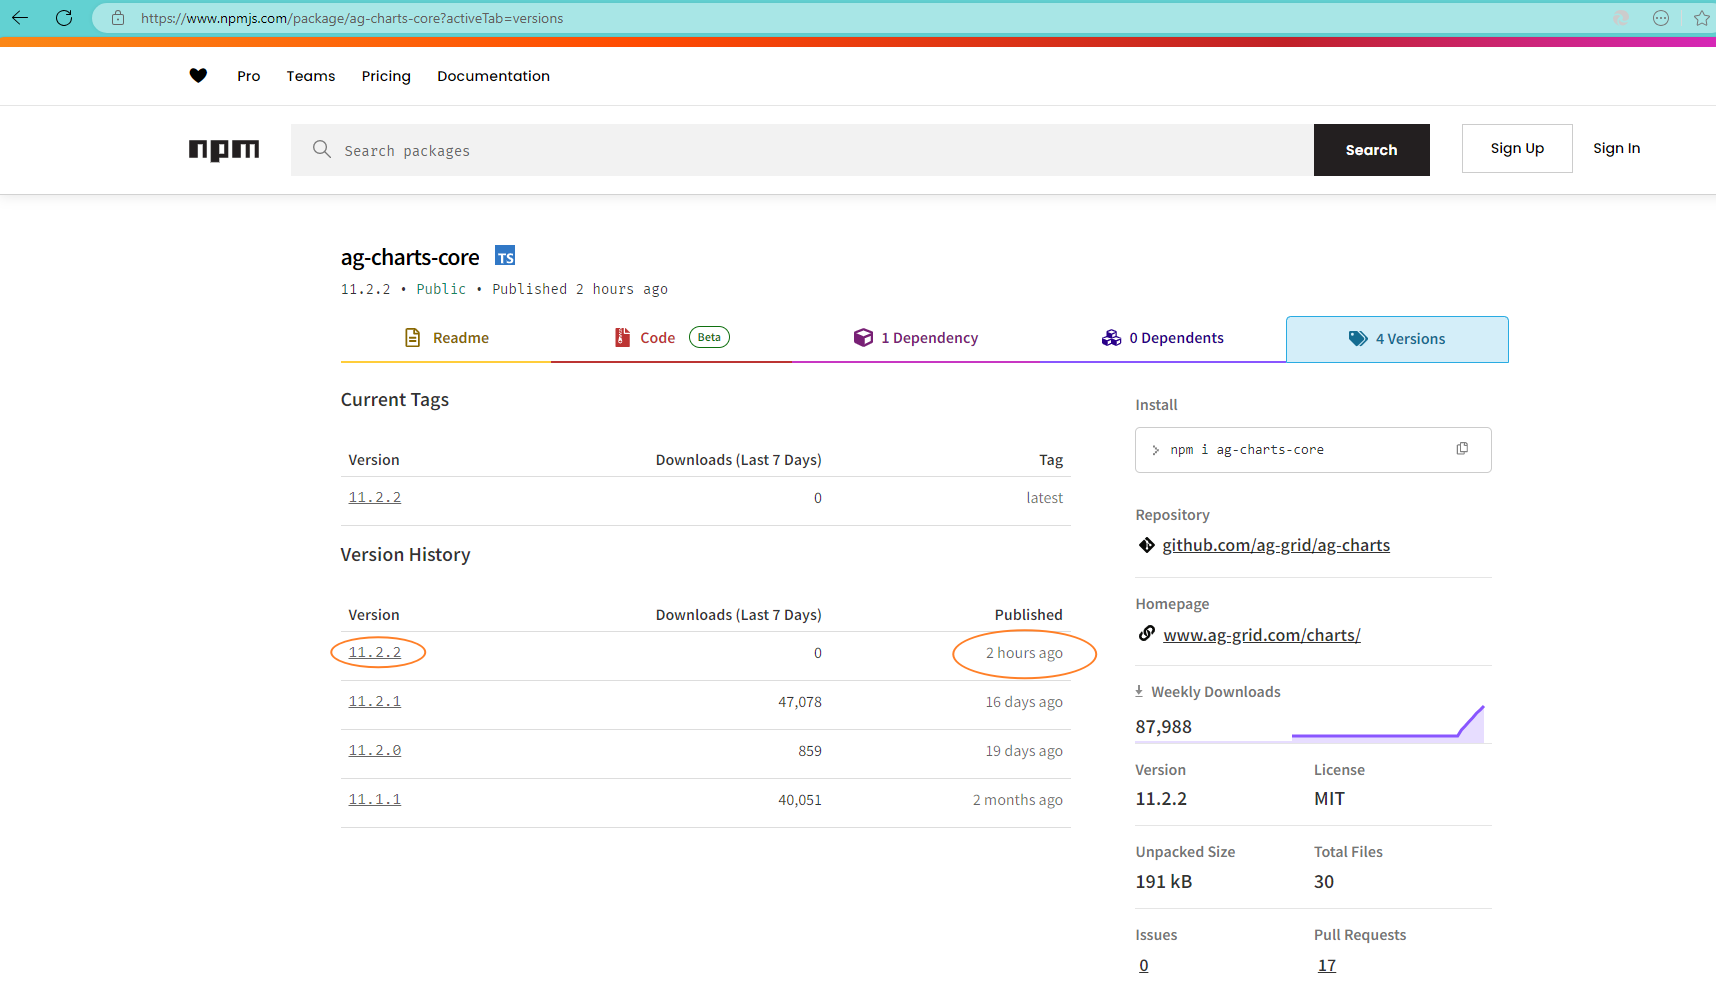This screenshot has height=984, width=1716.
Task: Click the git repository diamond icon
Action: coord(1147,545)
